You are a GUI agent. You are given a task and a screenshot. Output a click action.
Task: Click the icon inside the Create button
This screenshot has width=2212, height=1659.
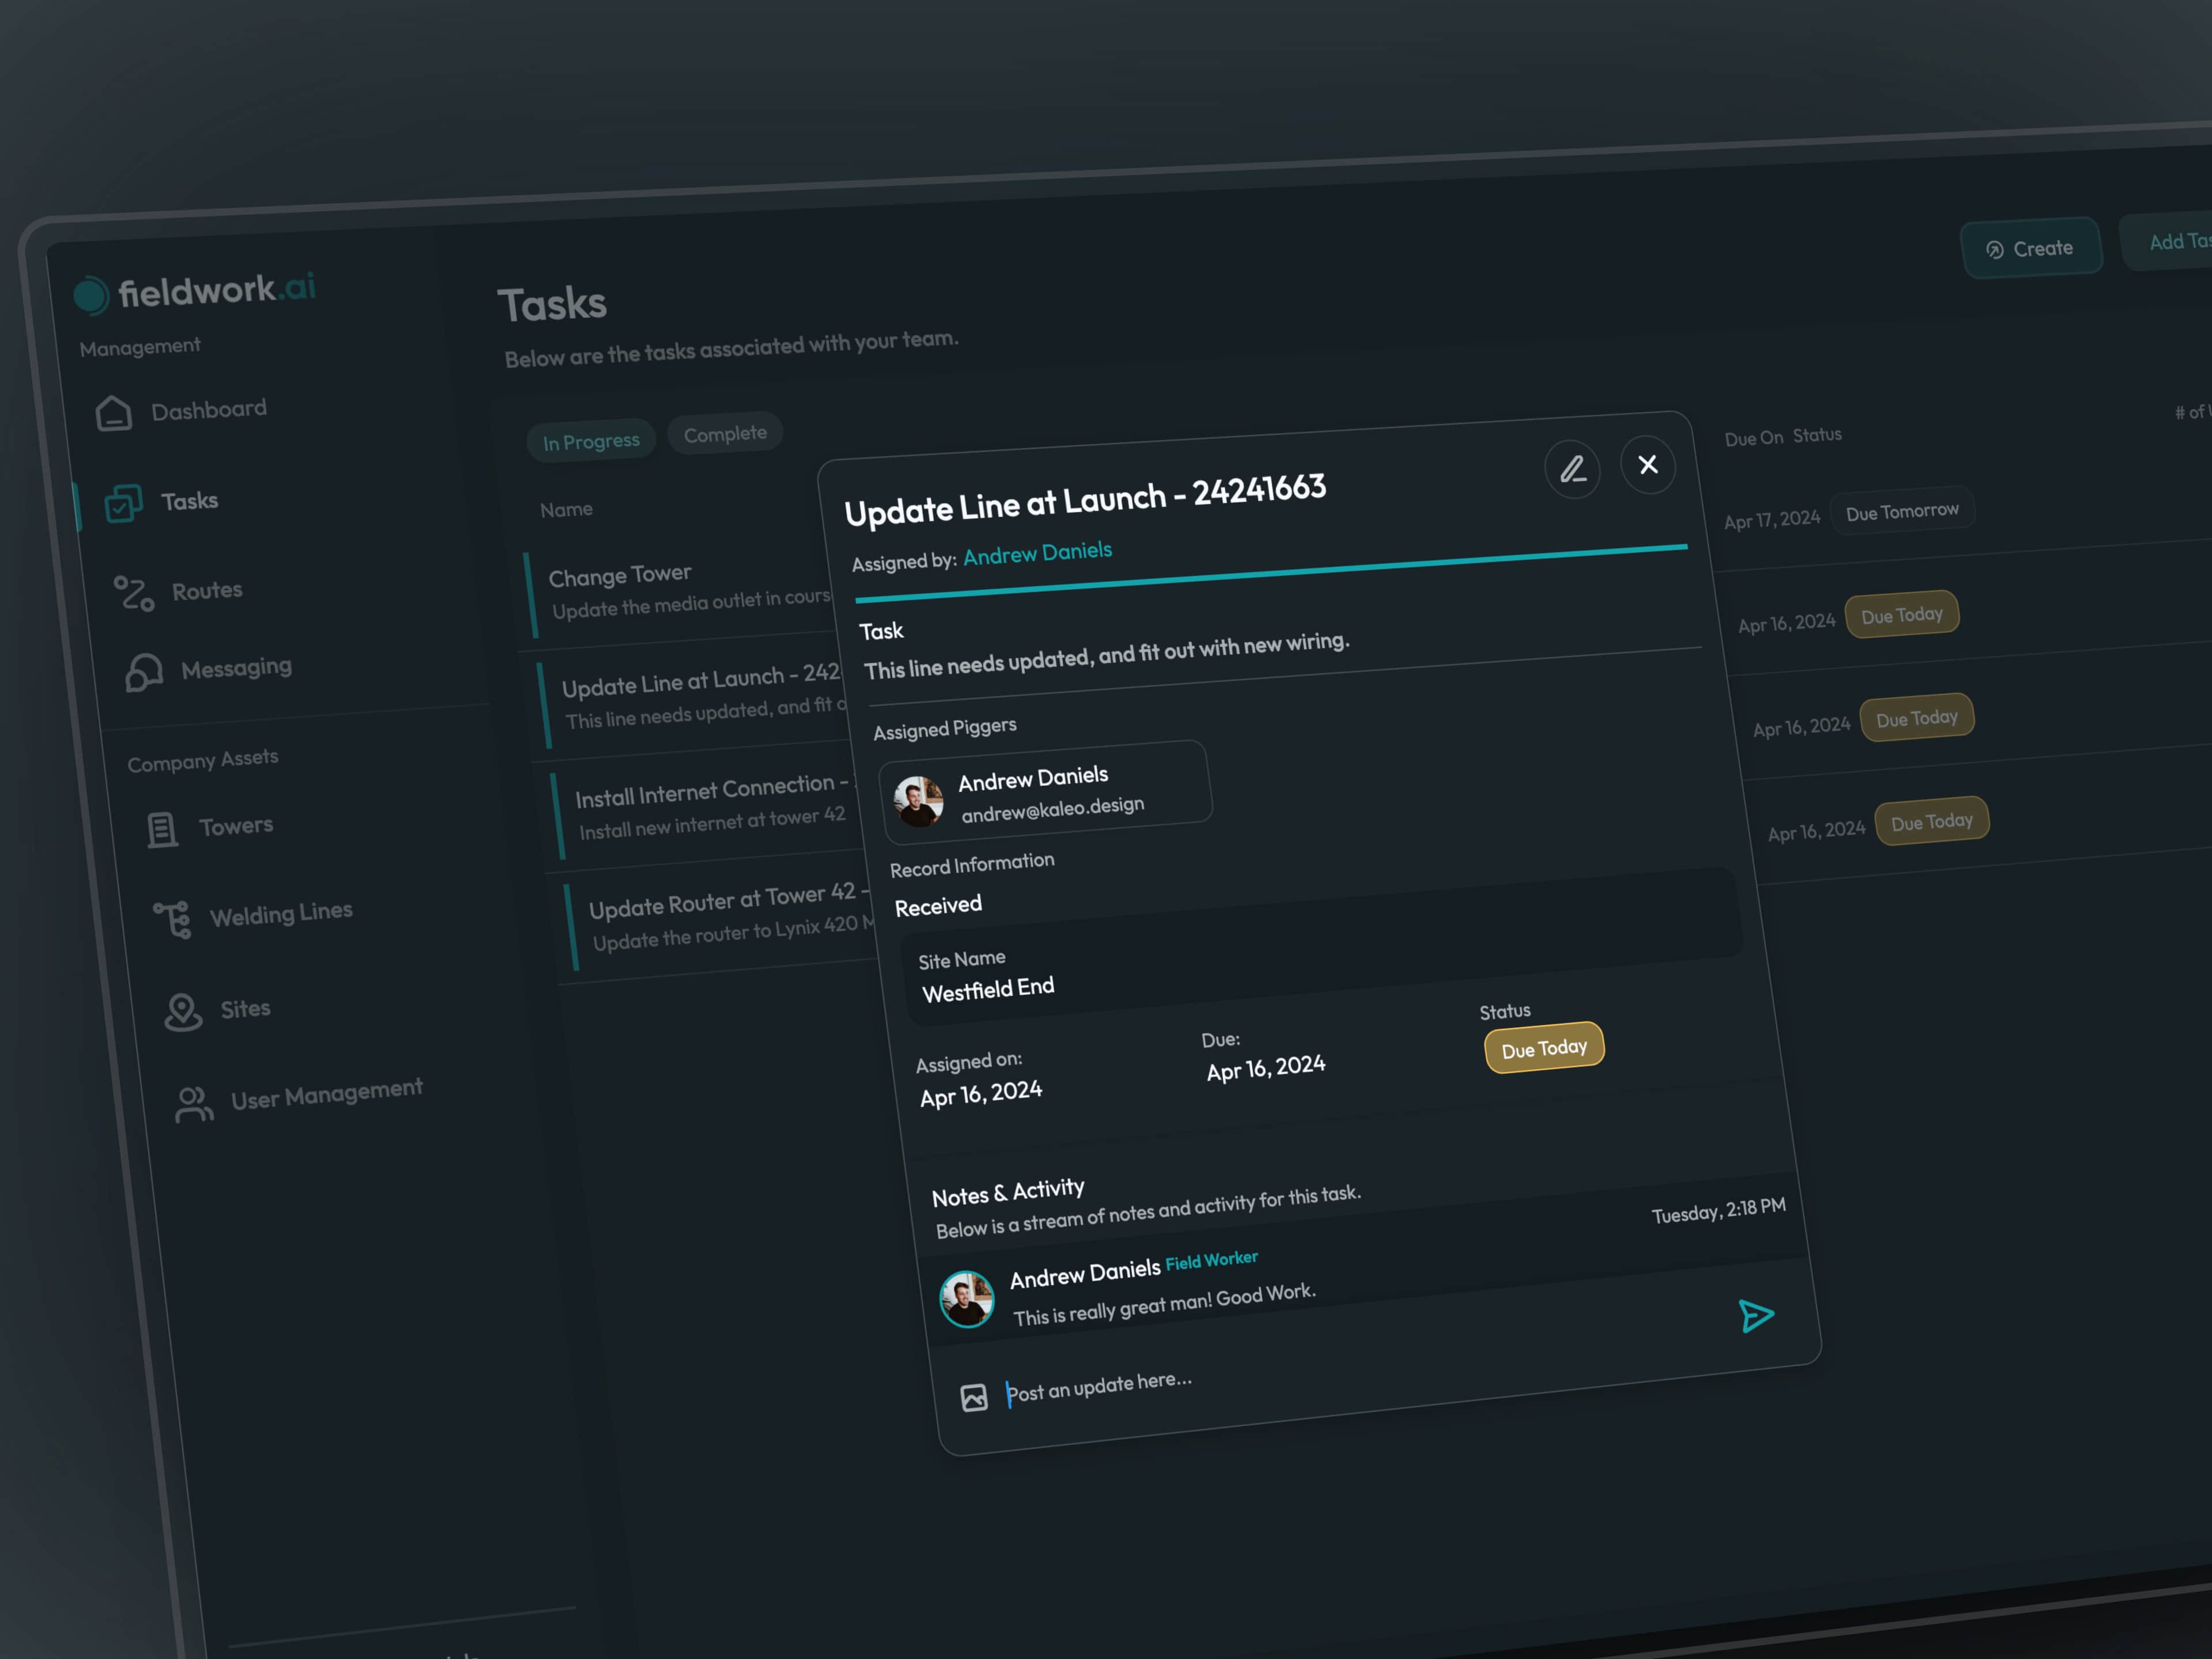coord(1995,250)
